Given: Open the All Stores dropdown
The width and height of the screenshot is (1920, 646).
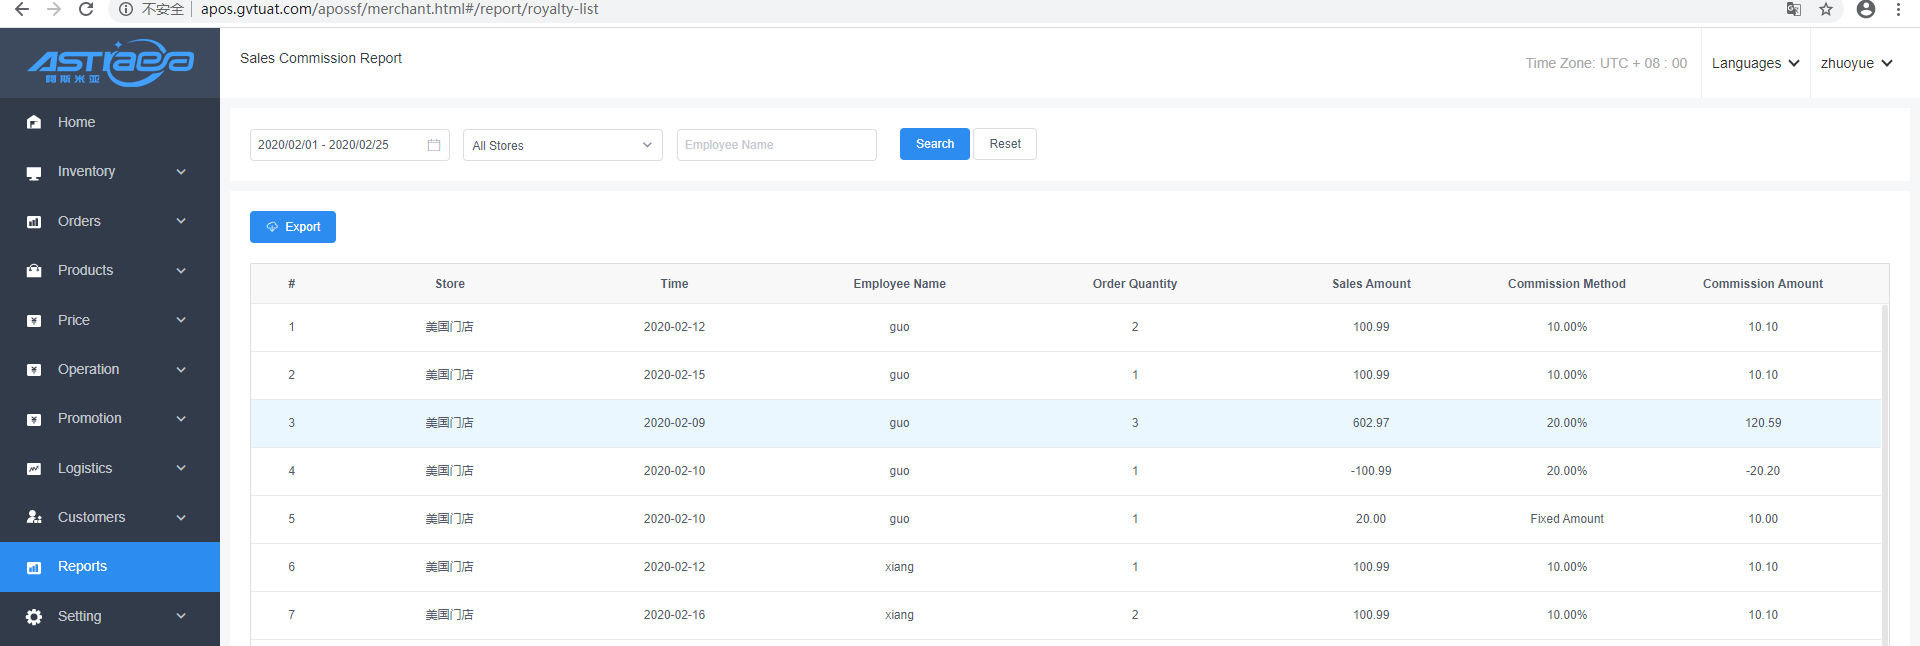Looking at the screenshot, I should (x=562, y=145).
